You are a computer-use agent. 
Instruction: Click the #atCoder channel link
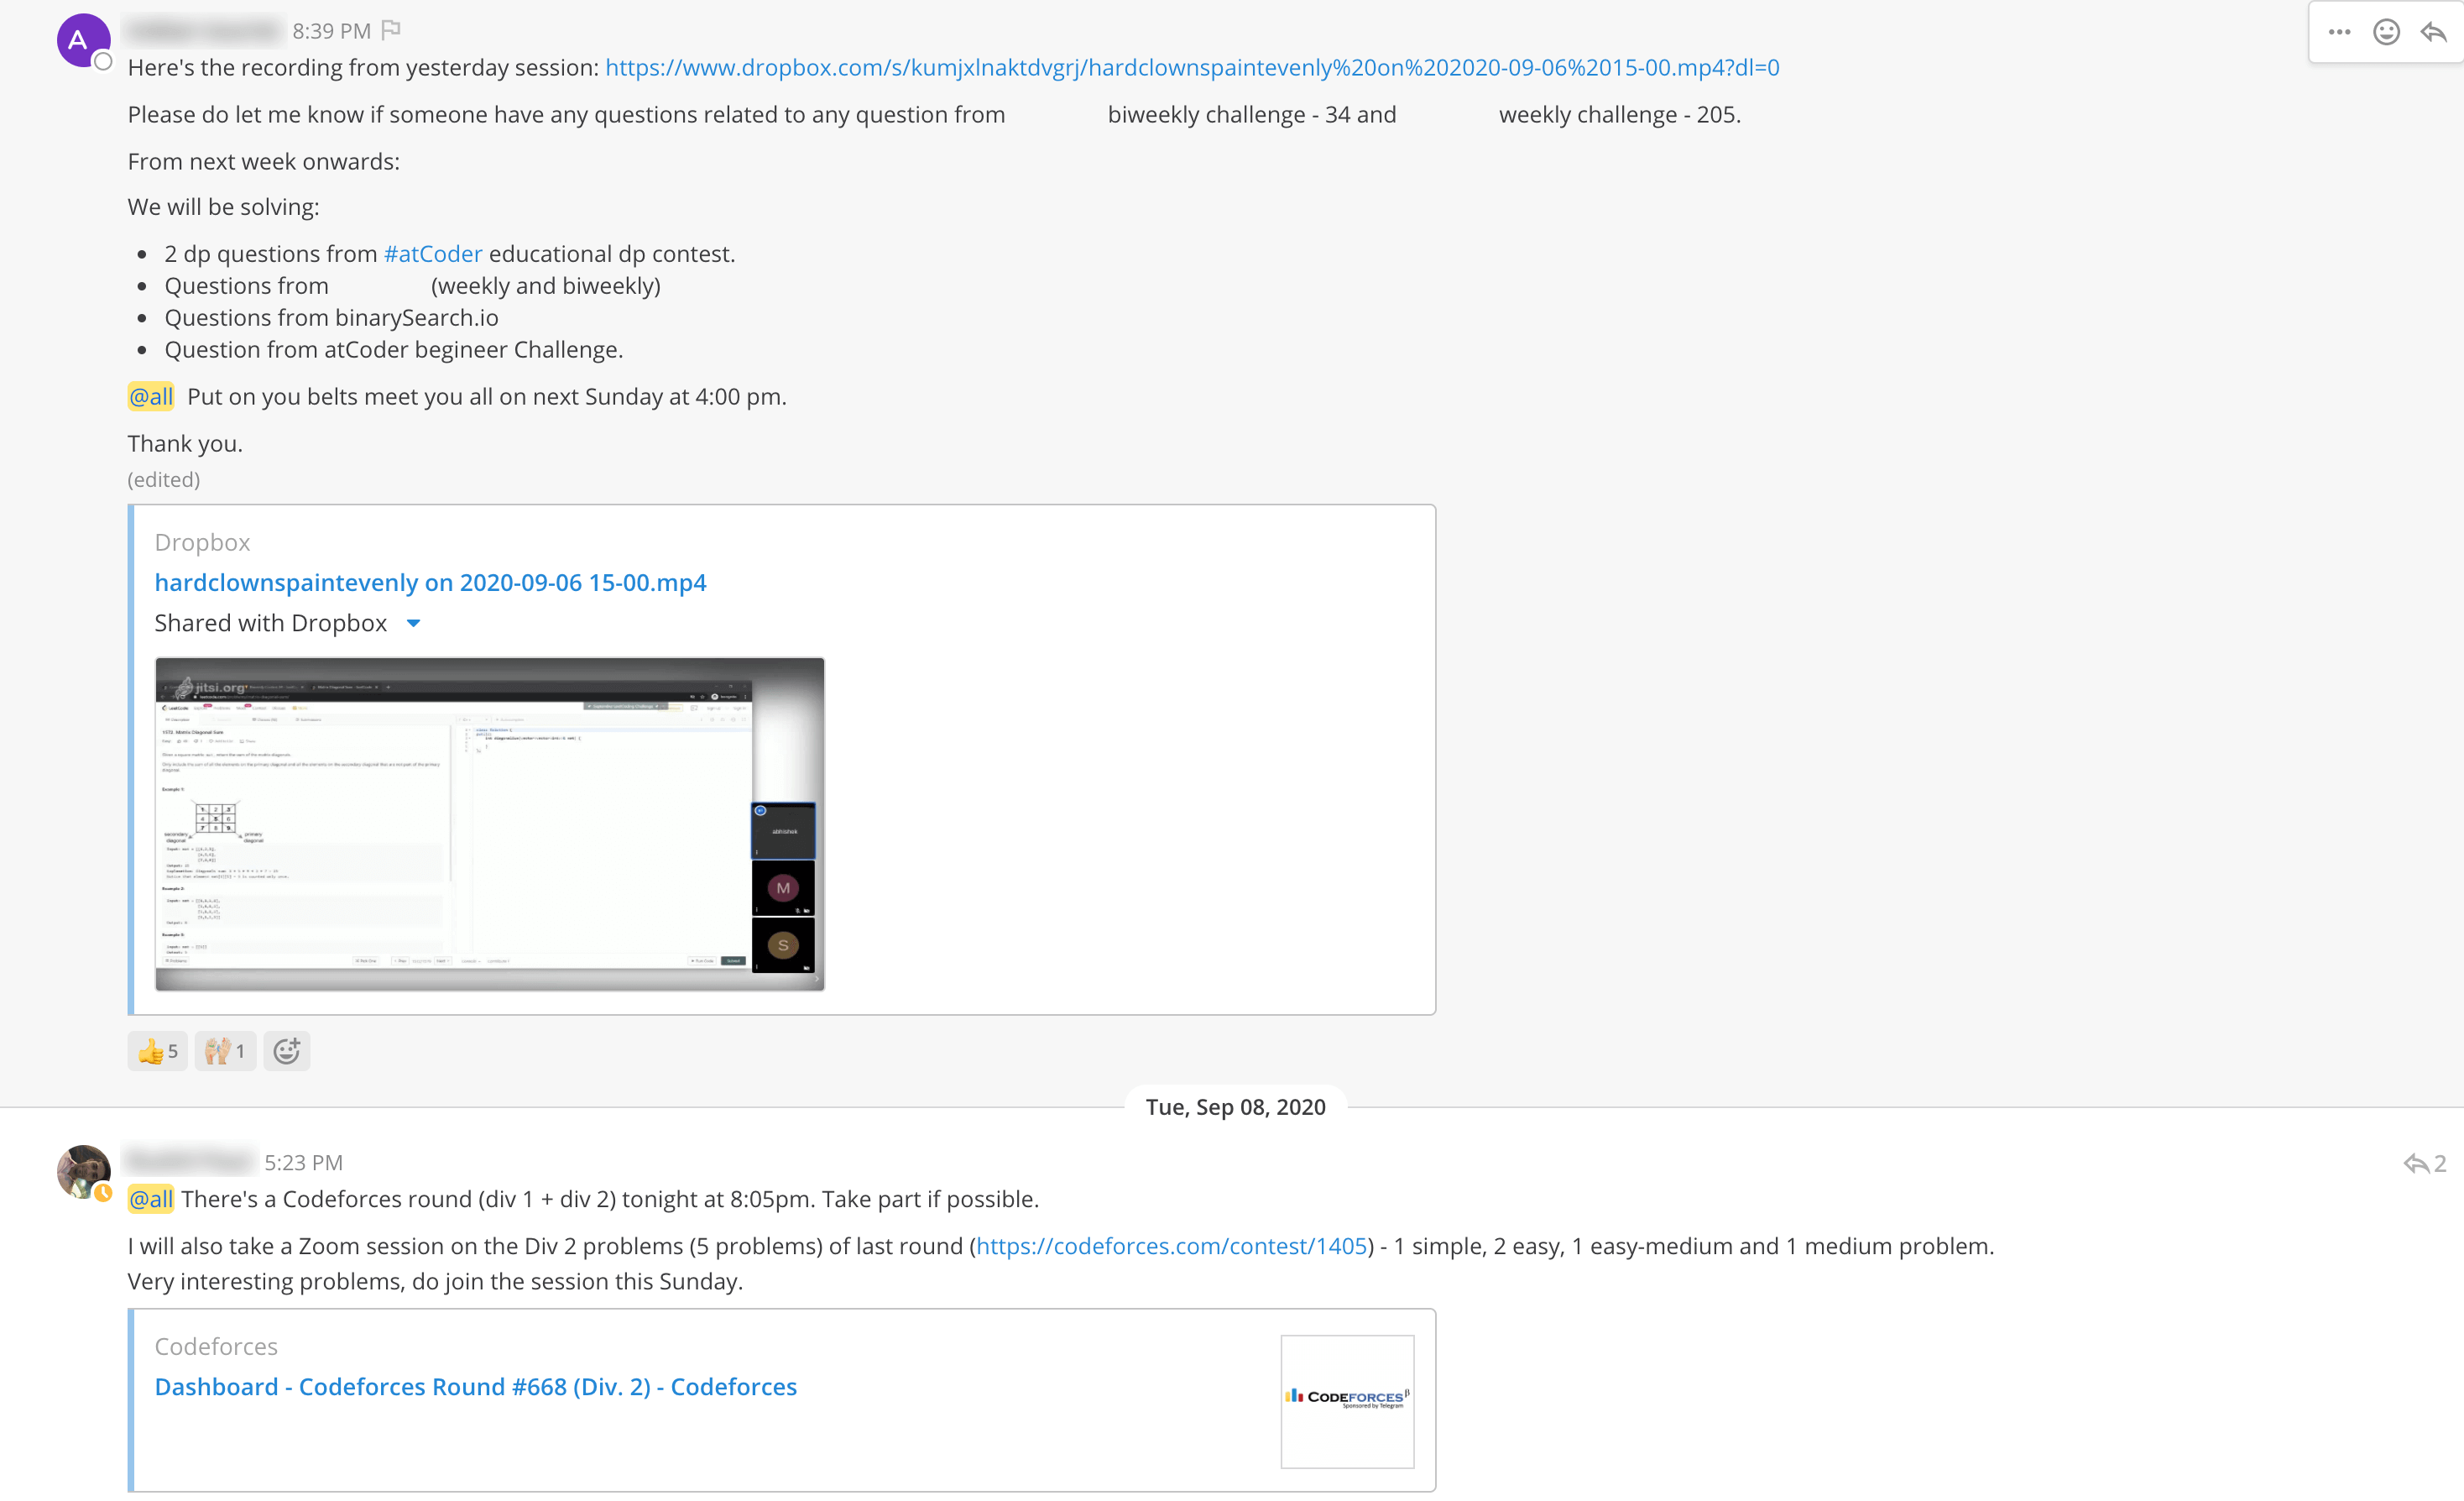click(x=433, y=254)
